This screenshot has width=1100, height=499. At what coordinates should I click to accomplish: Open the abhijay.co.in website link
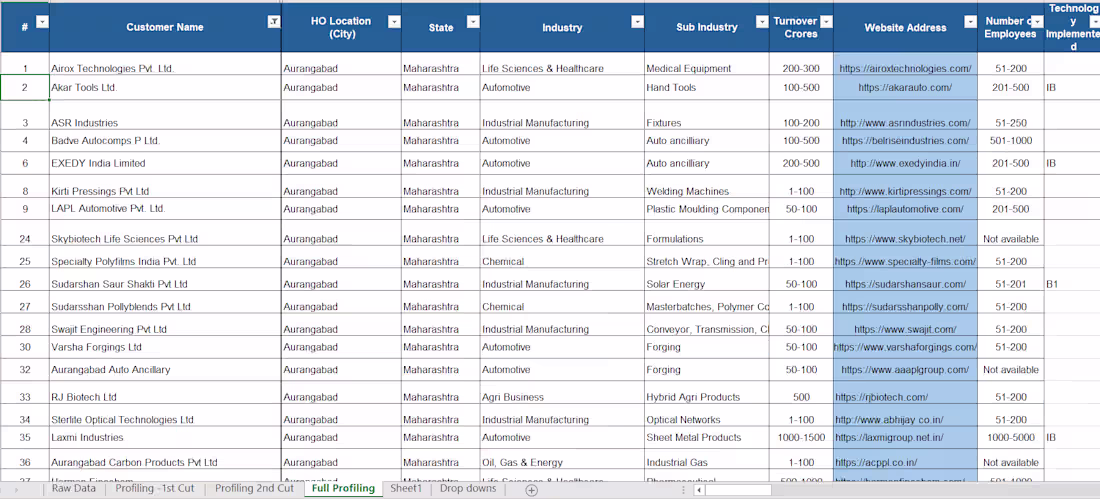(889, 420)
